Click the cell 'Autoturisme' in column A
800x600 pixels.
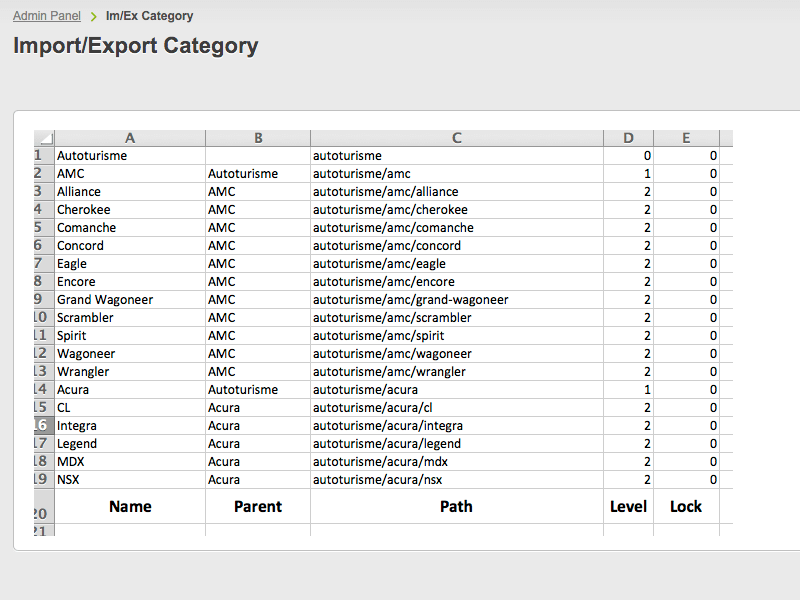point(130,156)
